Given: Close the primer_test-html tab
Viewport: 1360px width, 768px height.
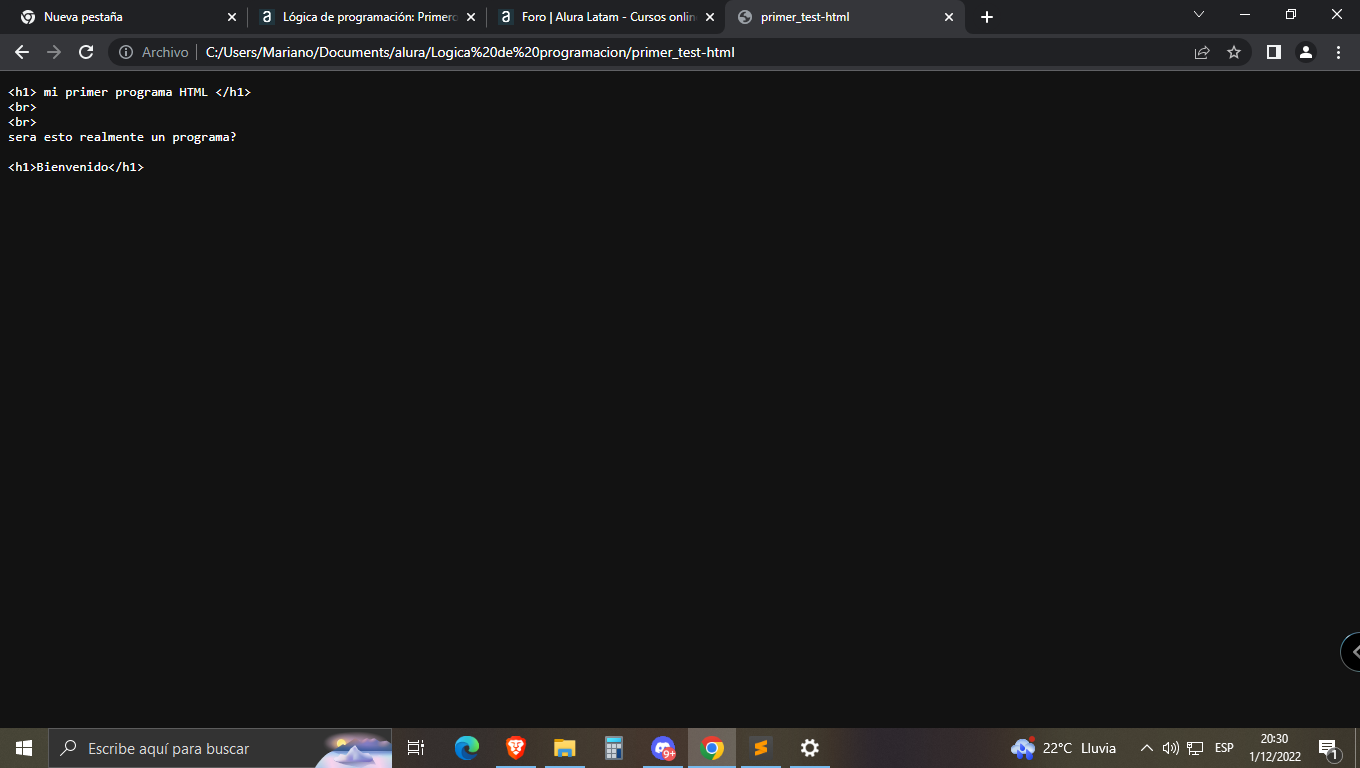Looking at the screenshot, I should tap(949, 17).
